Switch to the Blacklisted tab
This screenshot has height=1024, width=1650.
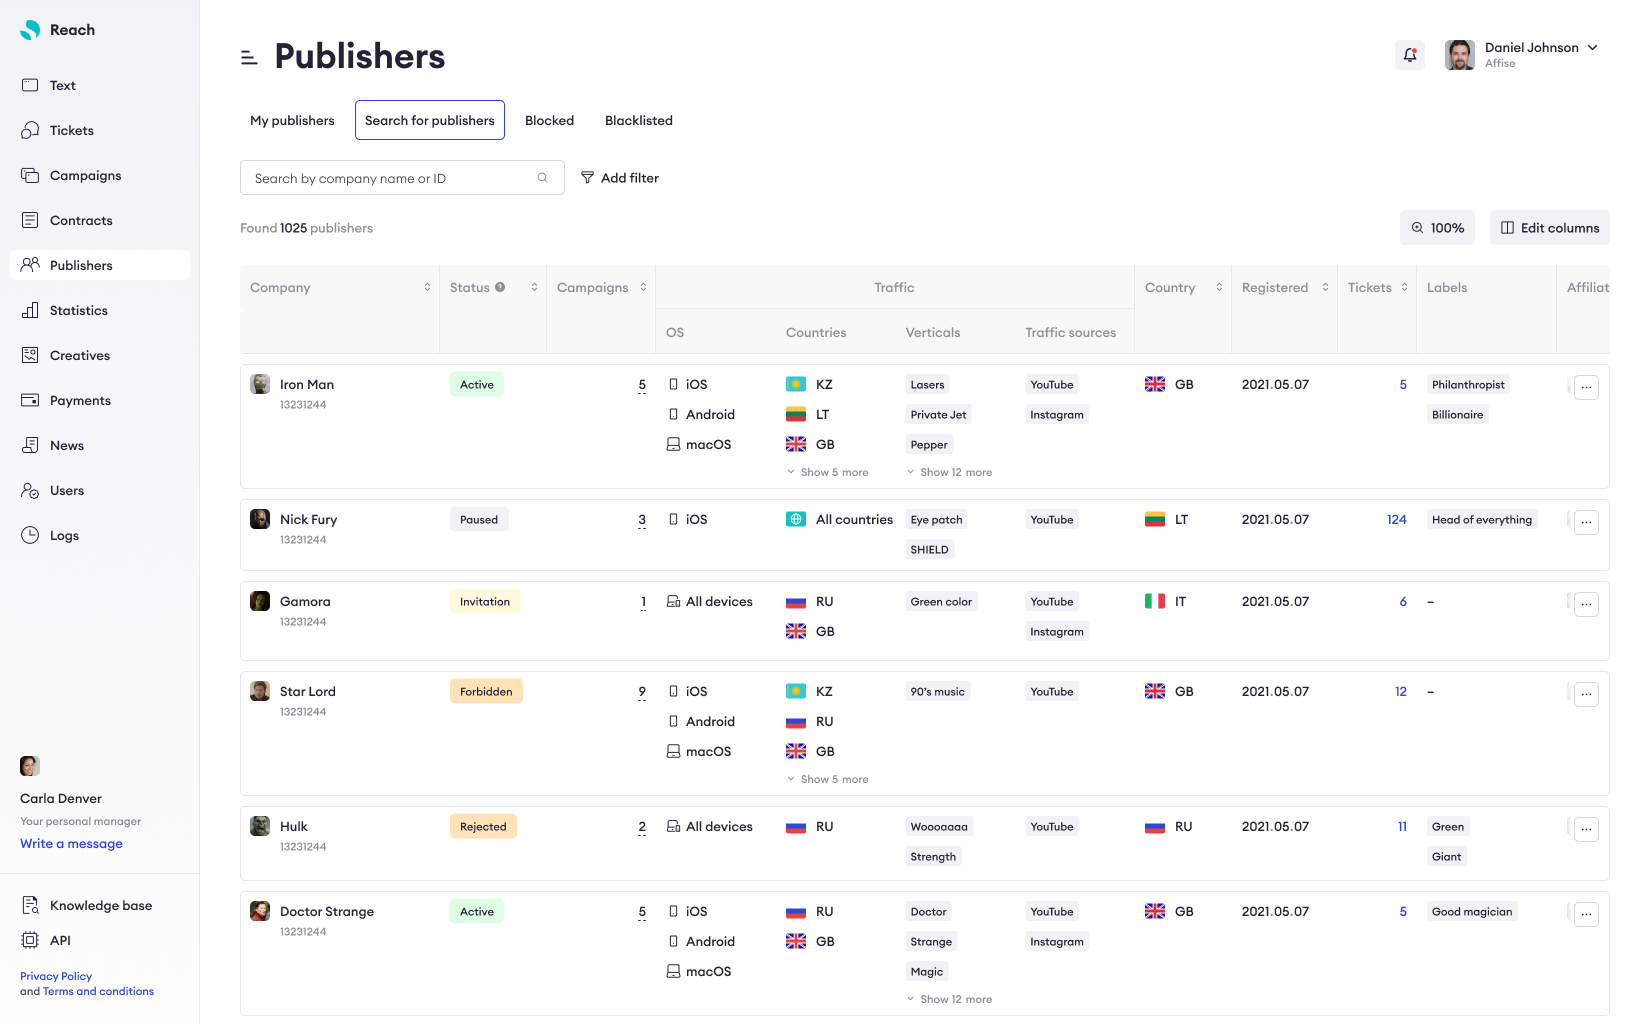[638, 120]
